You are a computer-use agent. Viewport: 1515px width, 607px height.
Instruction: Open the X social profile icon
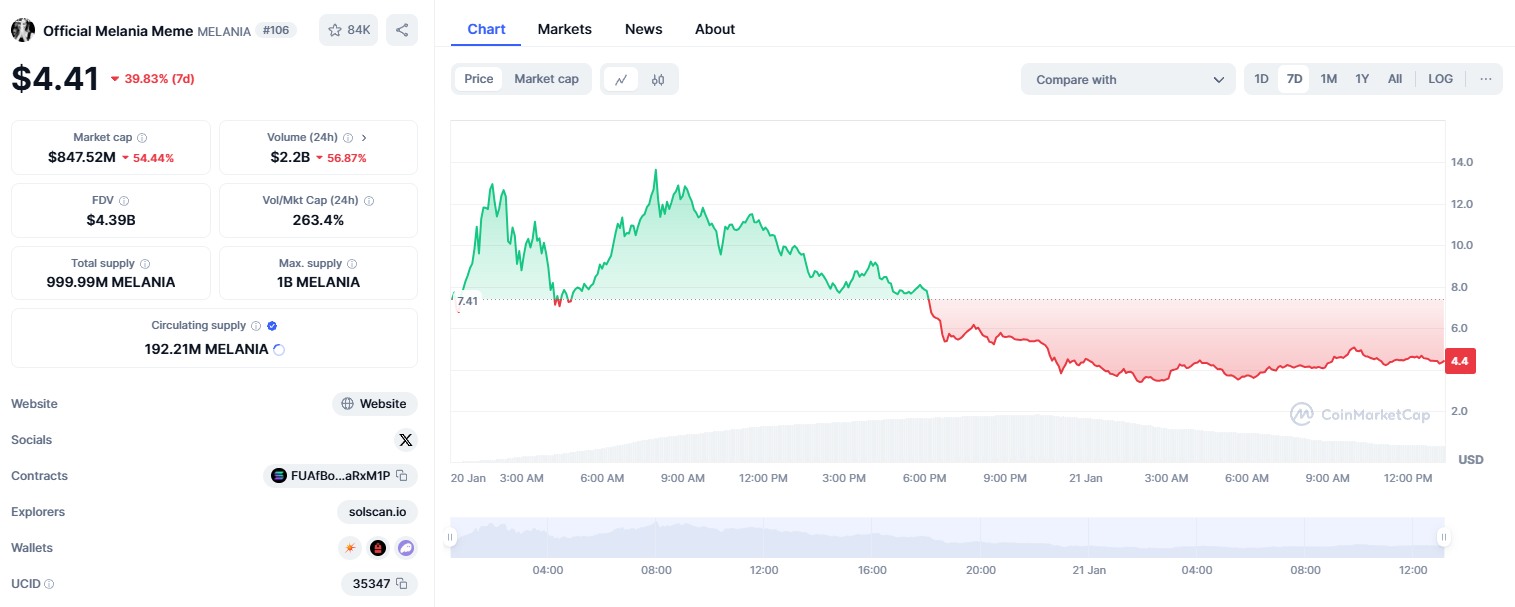click(405, 440)
